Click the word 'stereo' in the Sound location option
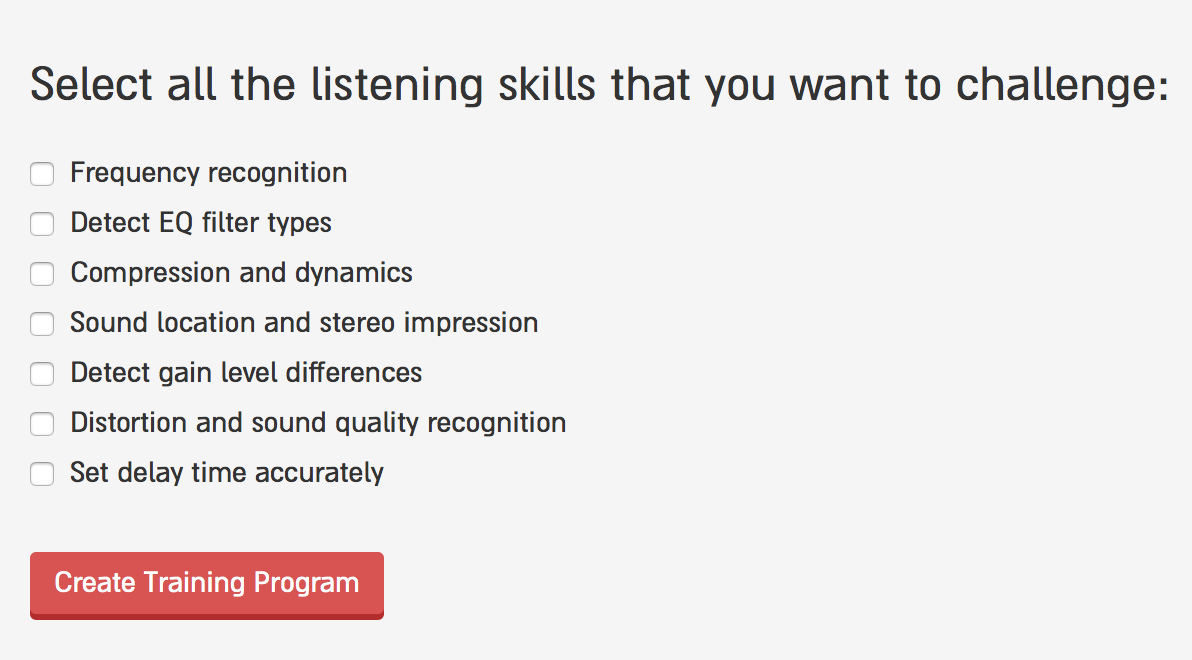The width and height of the screenshot is (1192, 660). (x=357, y=323)
